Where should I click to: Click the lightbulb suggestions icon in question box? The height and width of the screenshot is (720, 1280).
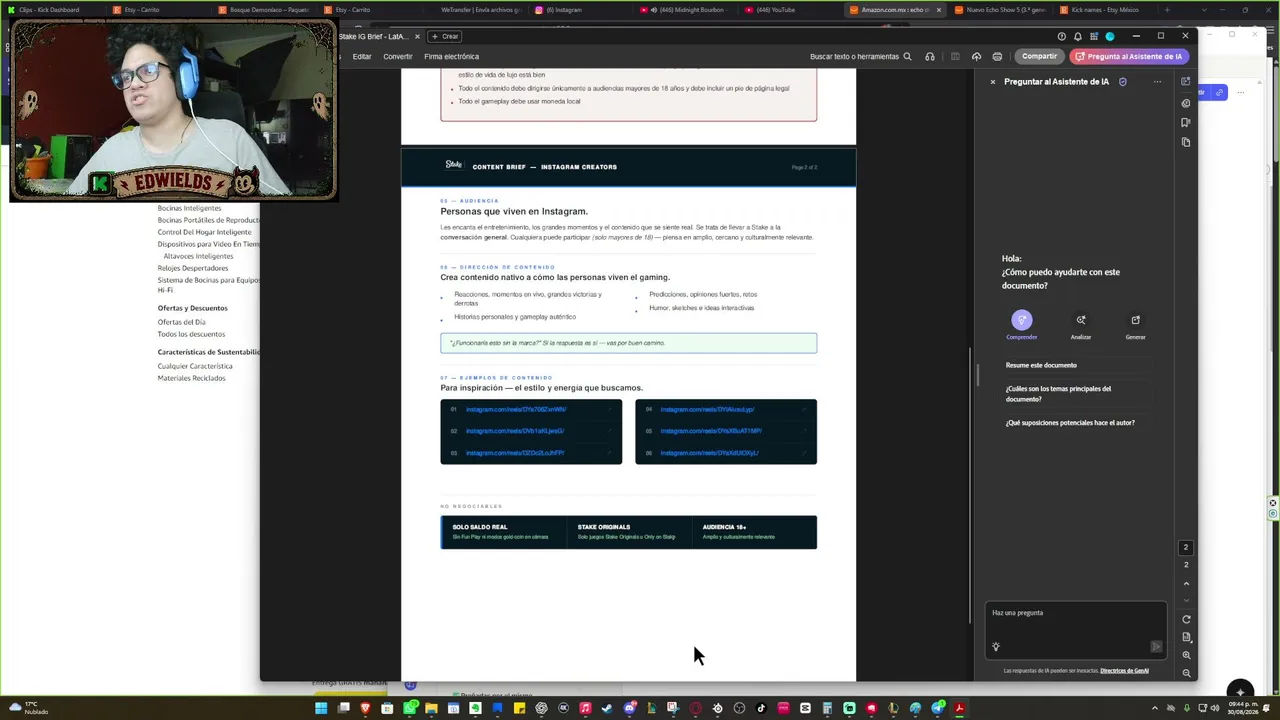pyautogui.click(x=996, y=647)
